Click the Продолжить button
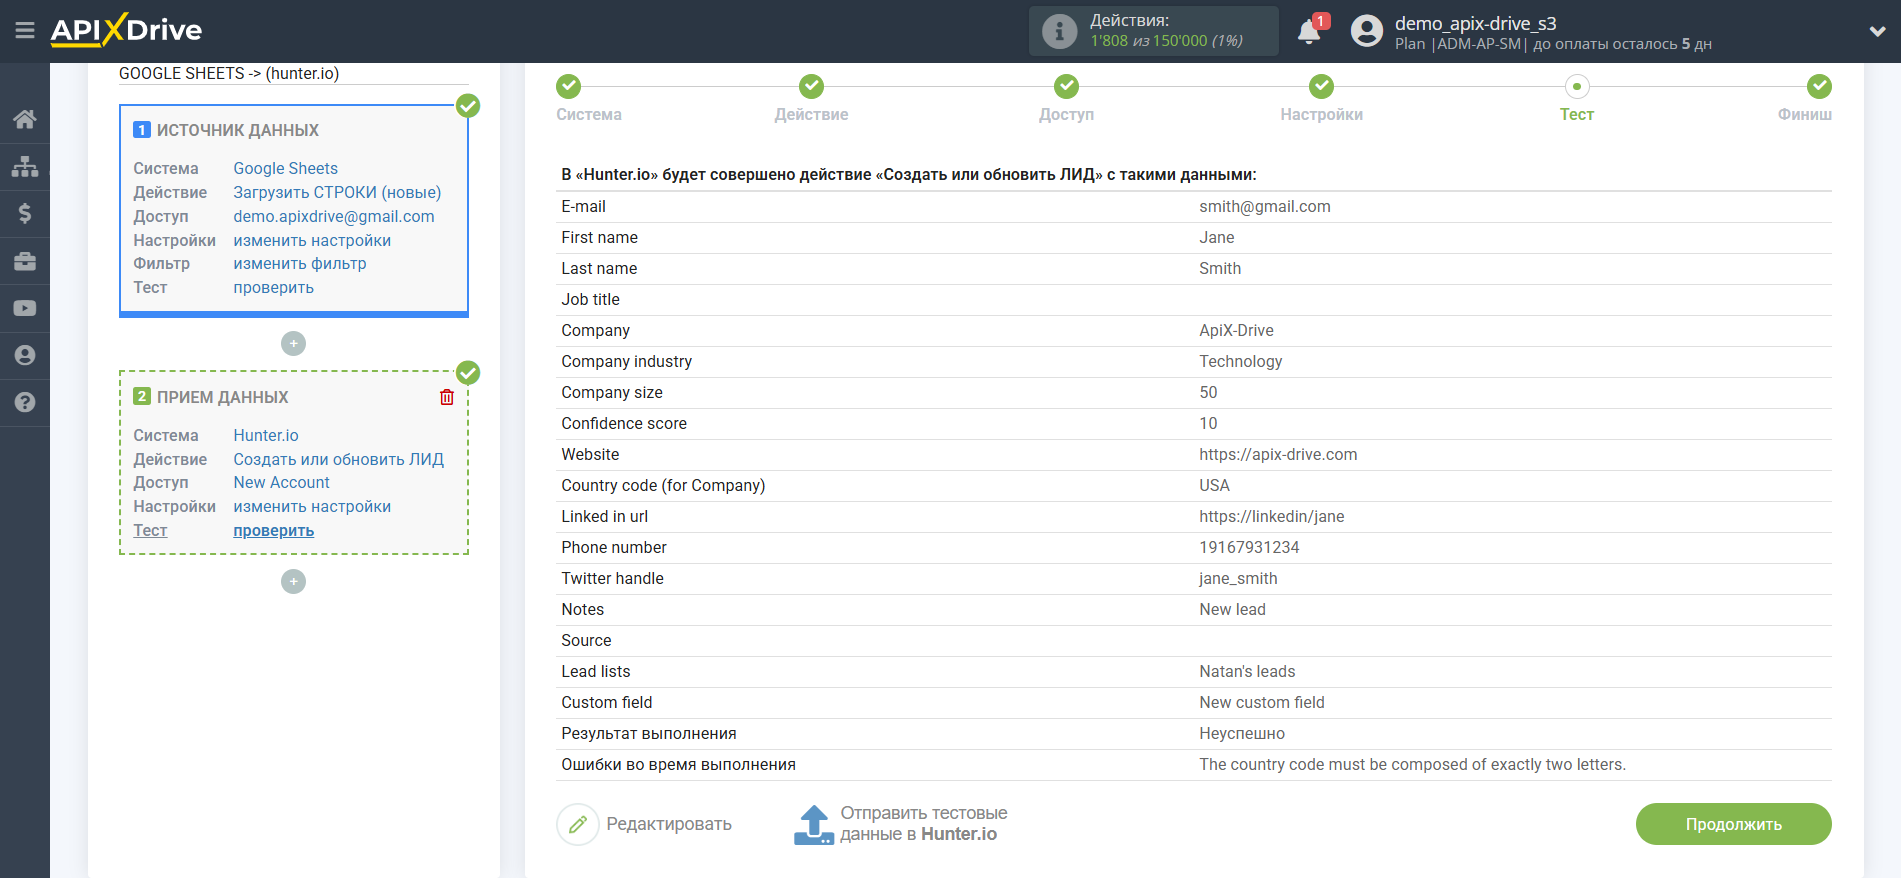Screen dimensions: 1901x878 click(x=1733, y=824)
